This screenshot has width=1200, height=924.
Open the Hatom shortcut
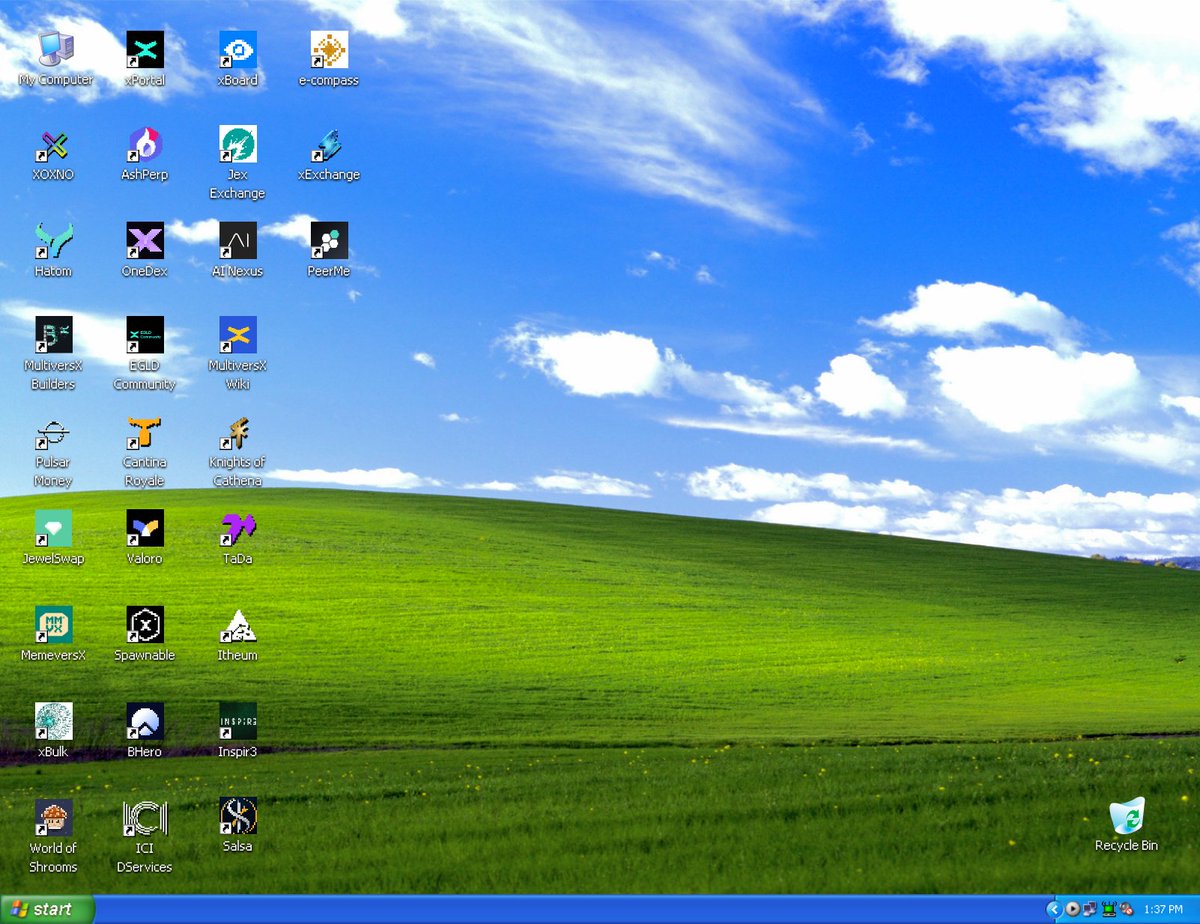click(x=52, y=241)
